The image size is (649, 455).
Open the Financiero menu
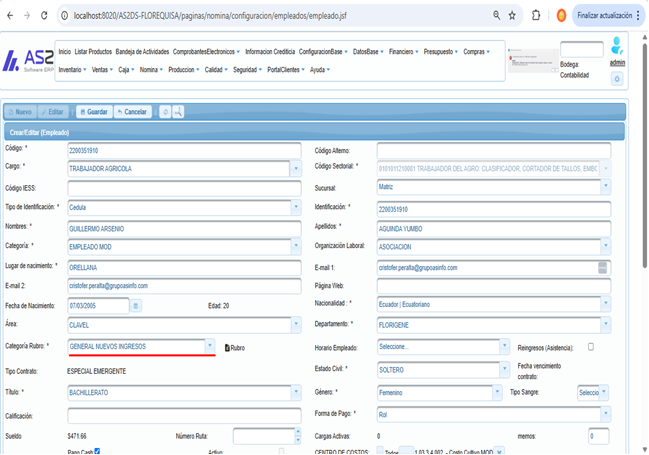pos(404,52)
